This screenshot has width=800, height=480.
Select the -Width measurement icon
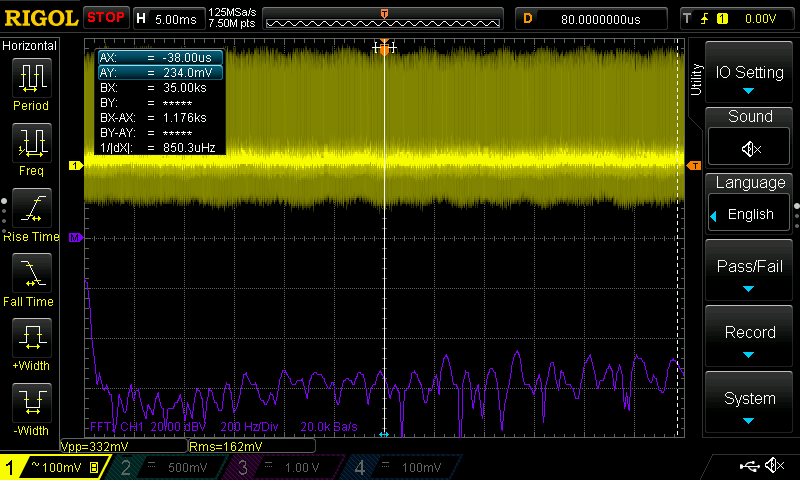tap(32, 402)
